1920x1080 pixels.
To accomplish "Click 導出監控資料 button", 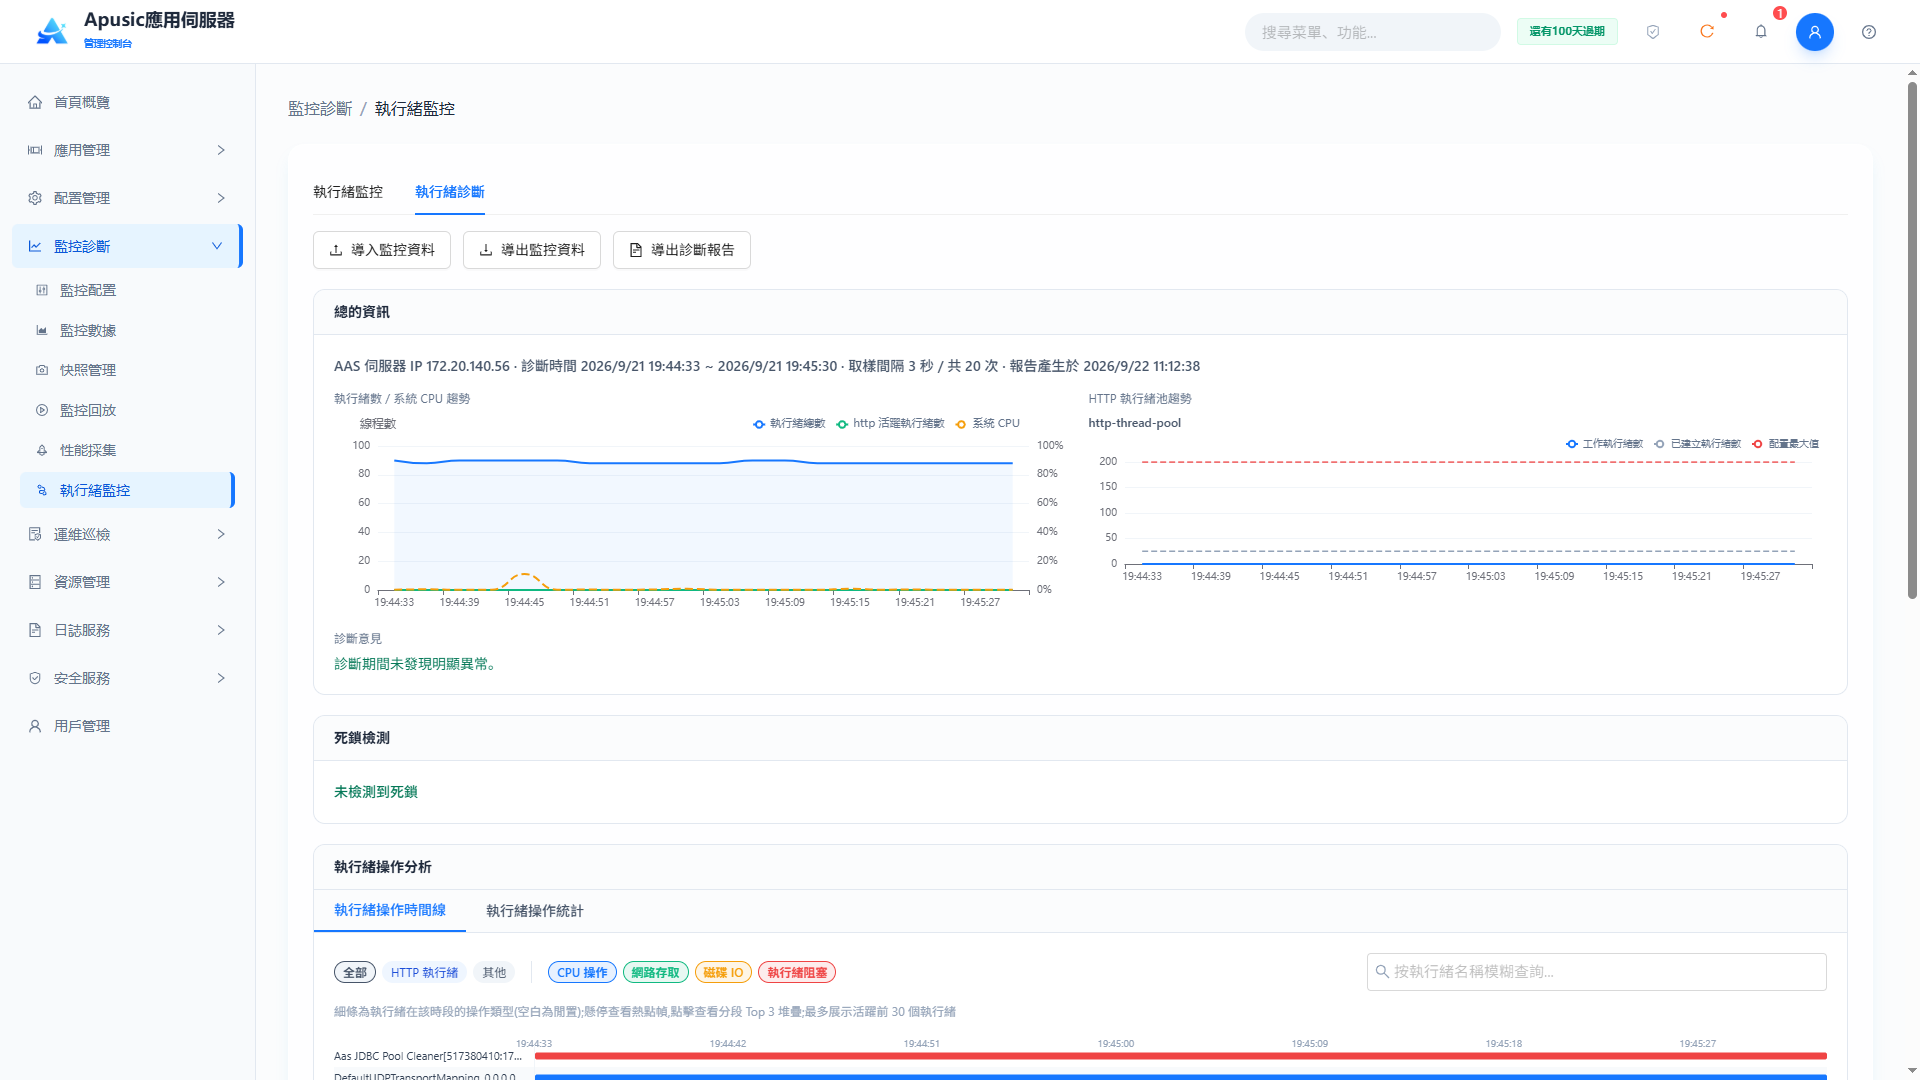I will coord(532,250).
